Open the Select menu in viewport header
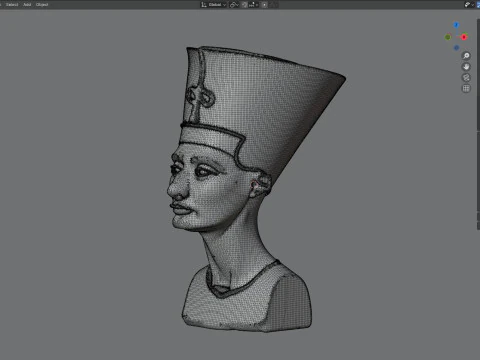Image resolution: width=480 pixels, height=360 pixels. 12,5
